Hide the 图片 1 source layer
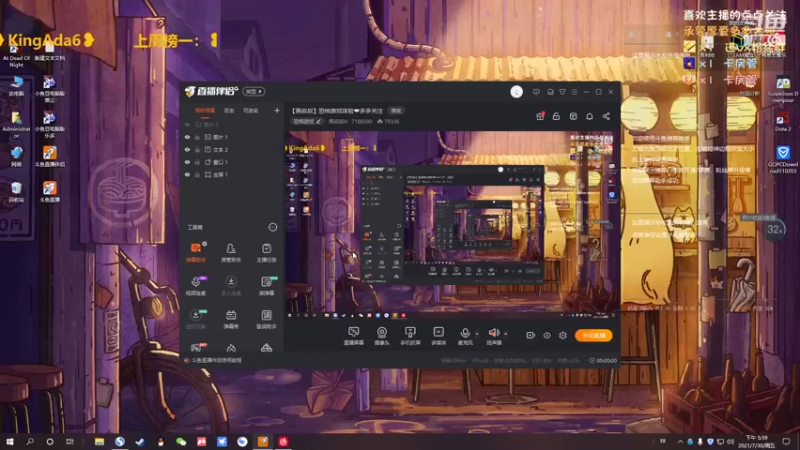 coord(187,137)
